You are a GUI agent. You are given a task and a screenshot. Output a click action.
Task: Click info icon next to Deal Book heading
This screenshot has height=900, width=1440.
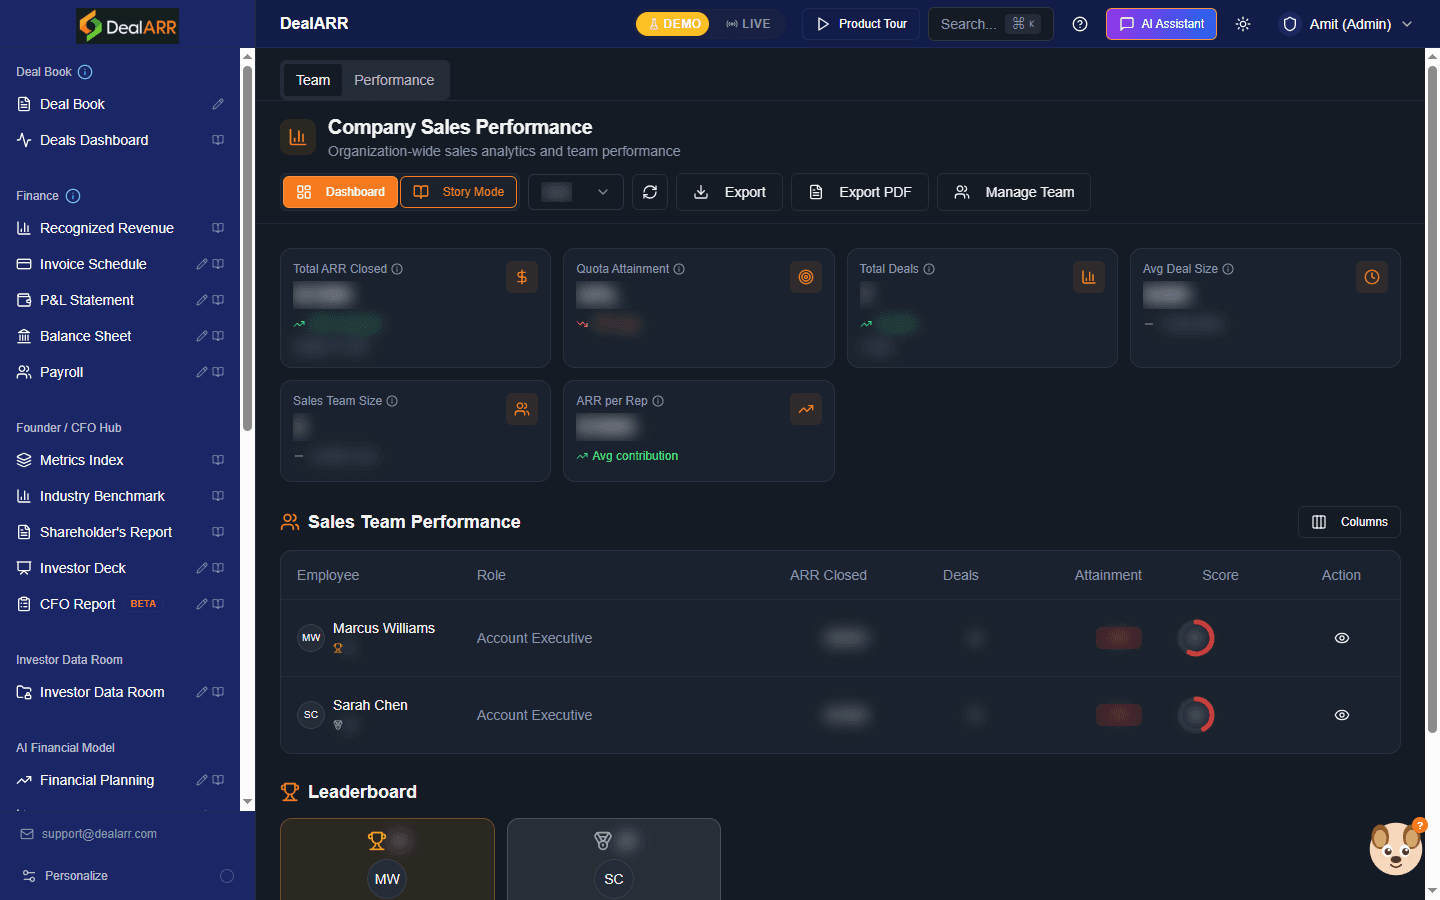[x=85, y=72]
